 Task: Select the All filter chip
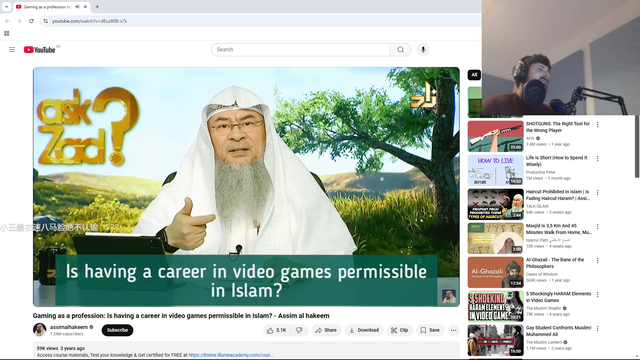[x=474, y=75]
